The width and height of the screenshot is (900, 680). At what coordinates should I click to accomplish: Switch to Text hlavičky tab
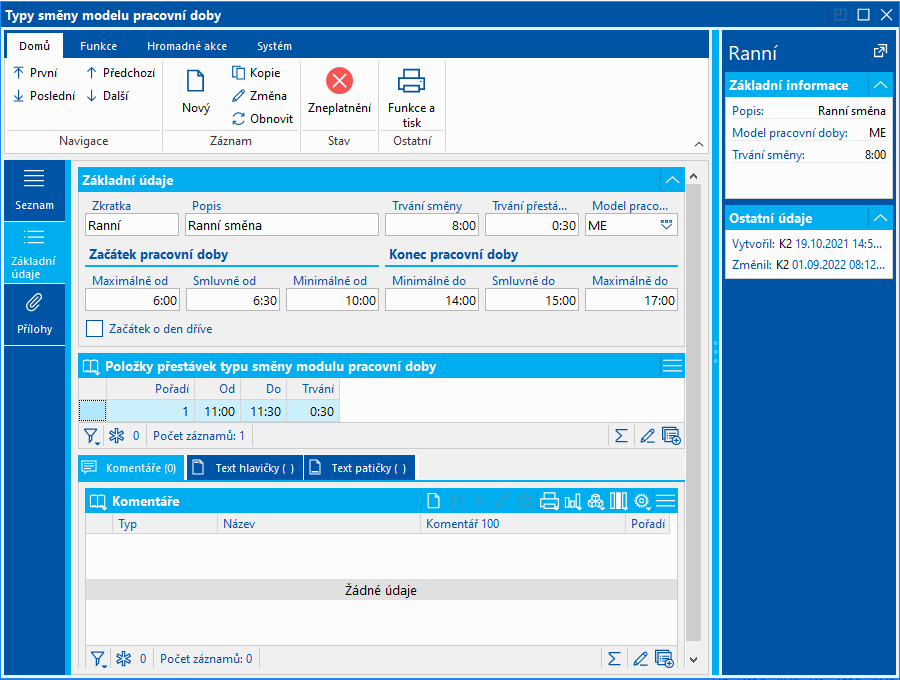point(245,468)
